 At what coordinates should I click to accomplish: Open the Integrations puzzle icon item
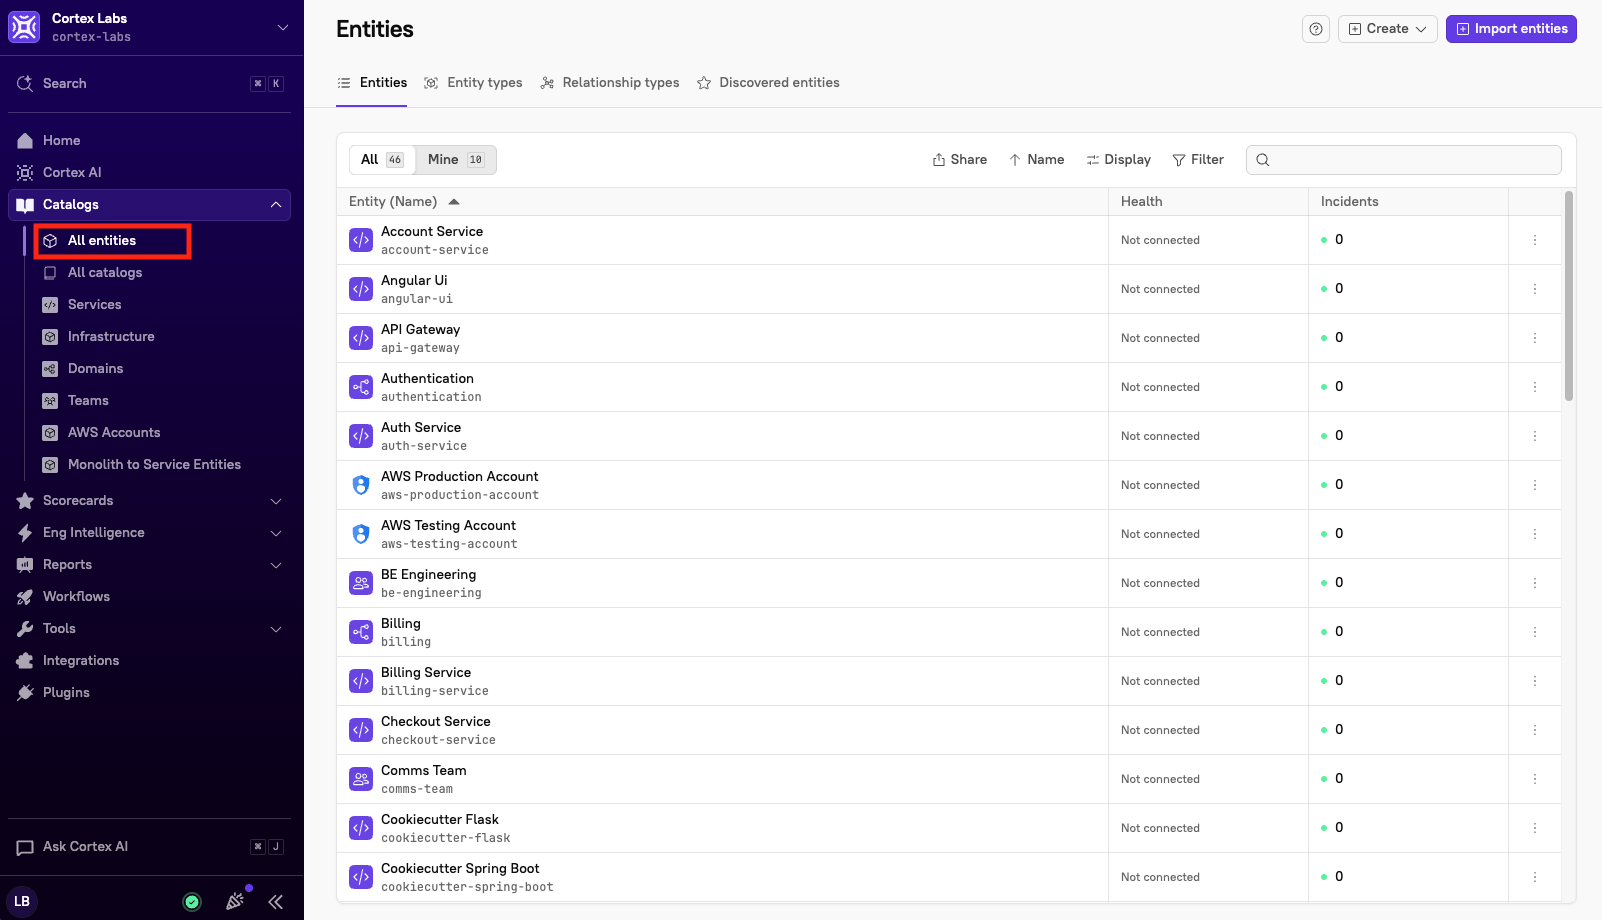click(149, 661)
